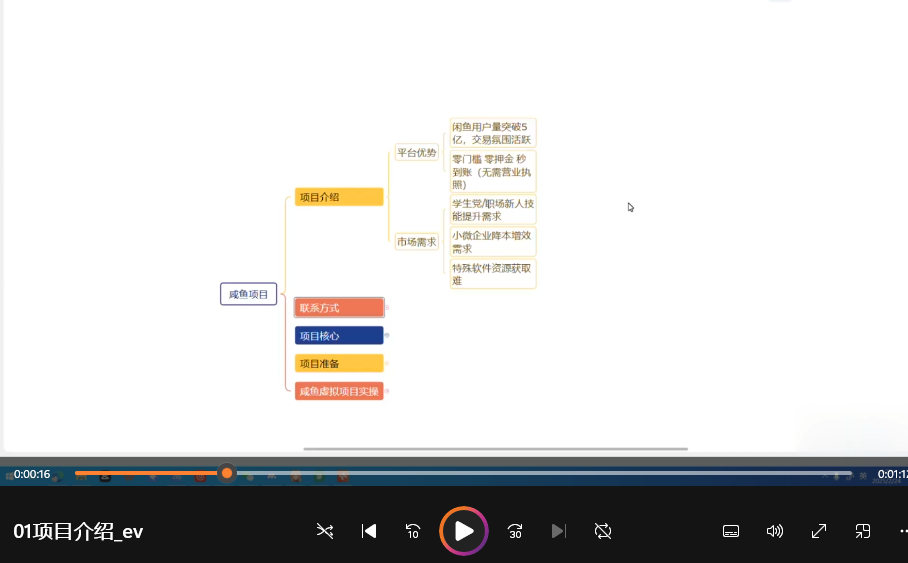Select the 市场需求 subnode
The image size is (908, 563).
click(416, 242)
